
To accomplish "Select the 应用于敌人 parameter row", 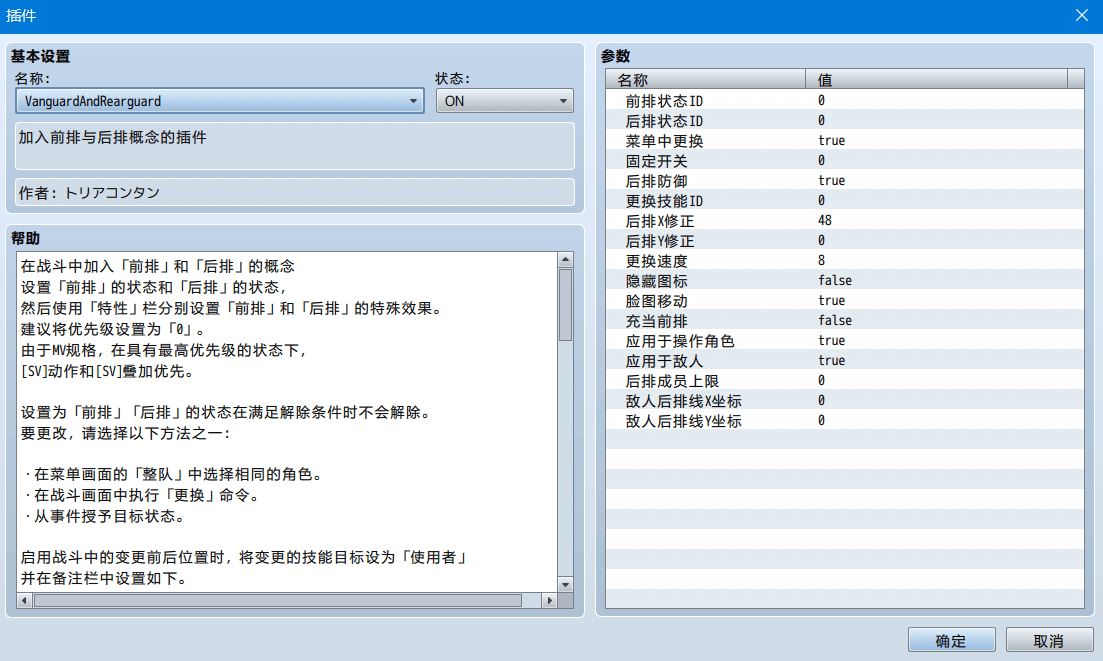I will pyautogui.click(x=845, y=361).
